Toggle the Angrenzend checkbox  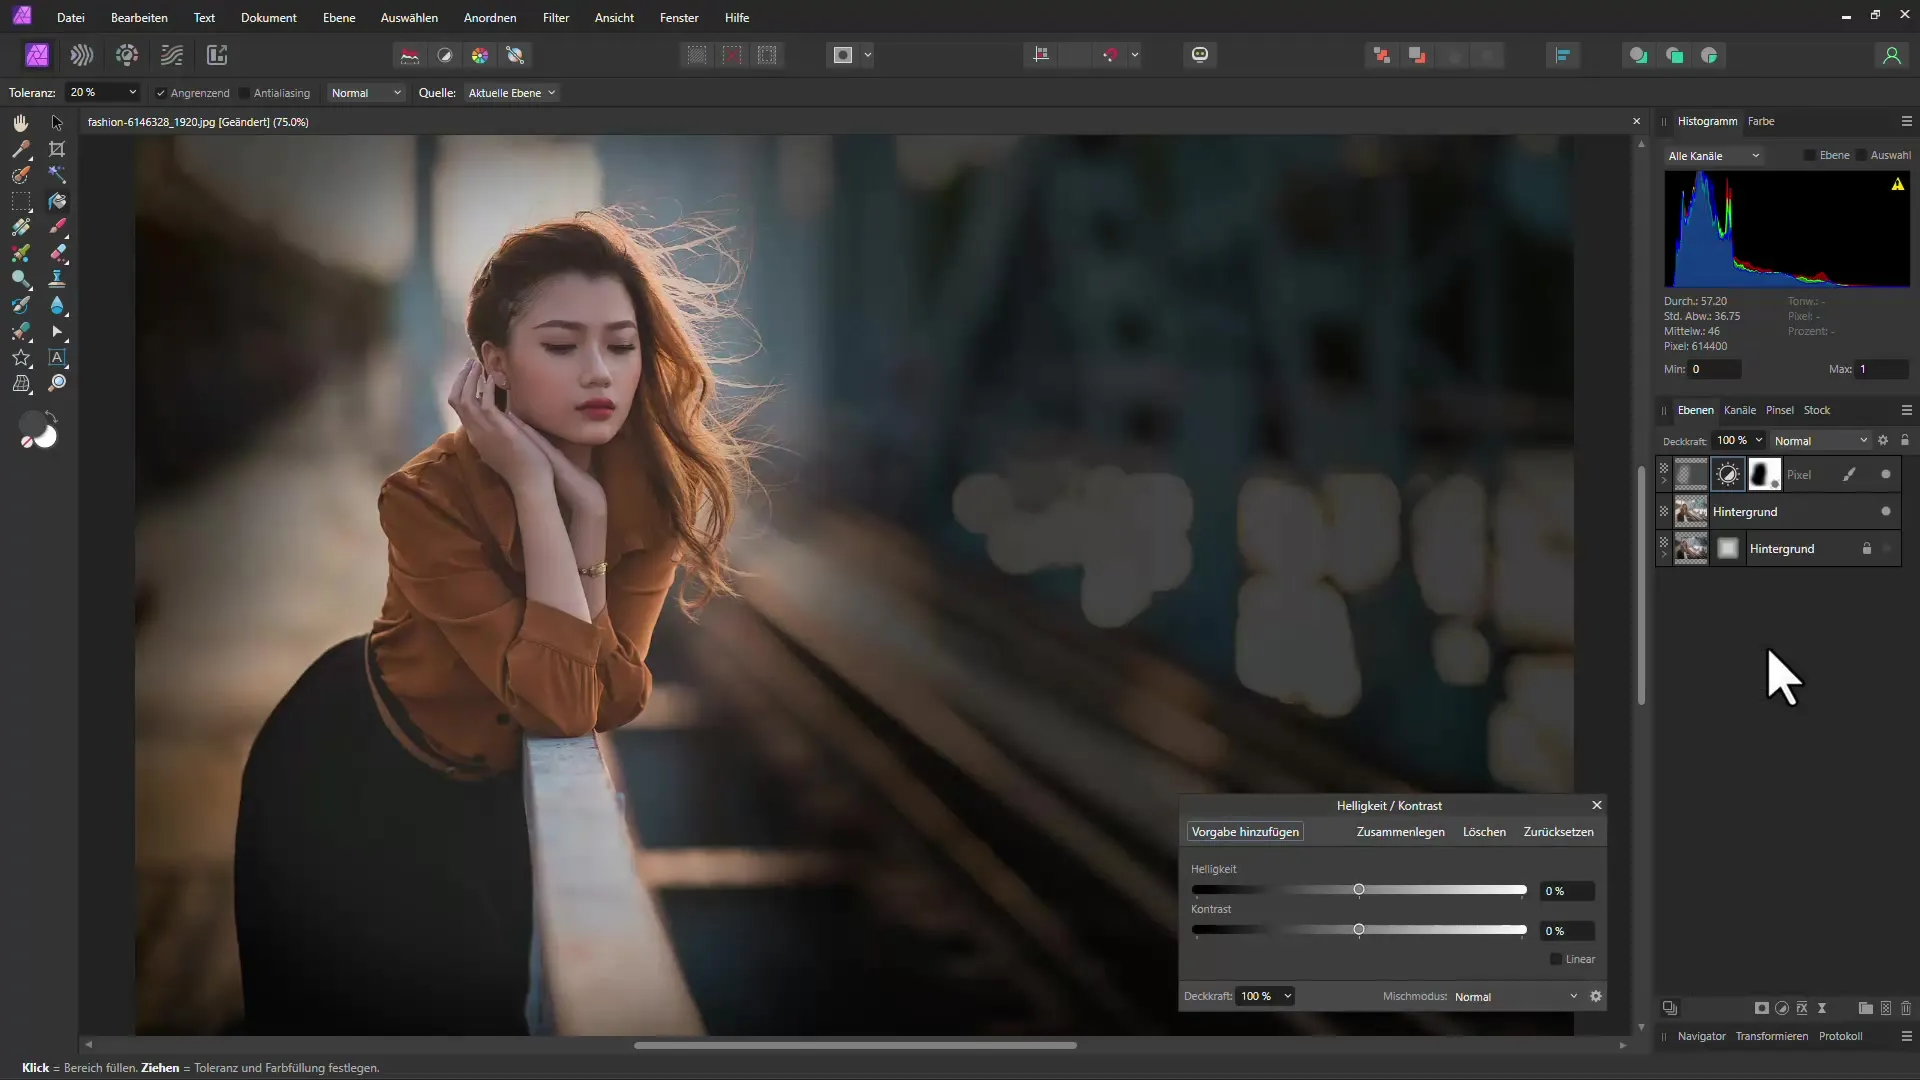coord(160,93)
